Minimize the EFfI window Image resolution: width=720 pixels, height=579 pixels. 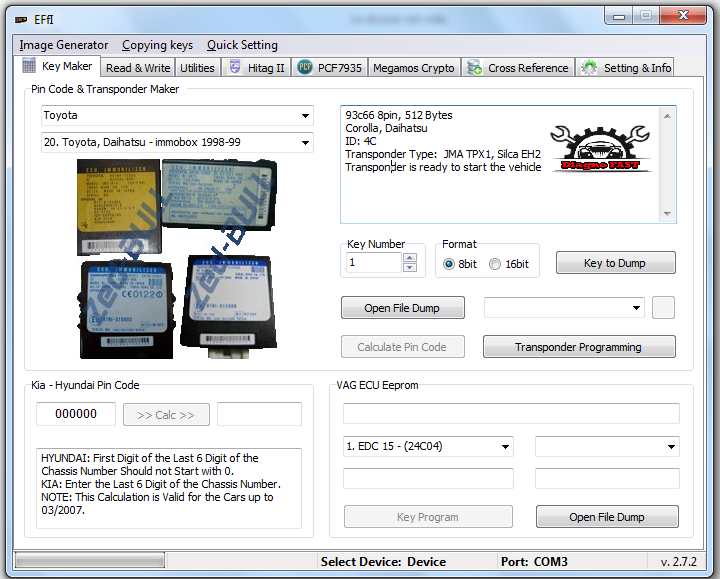coord(619,17)
